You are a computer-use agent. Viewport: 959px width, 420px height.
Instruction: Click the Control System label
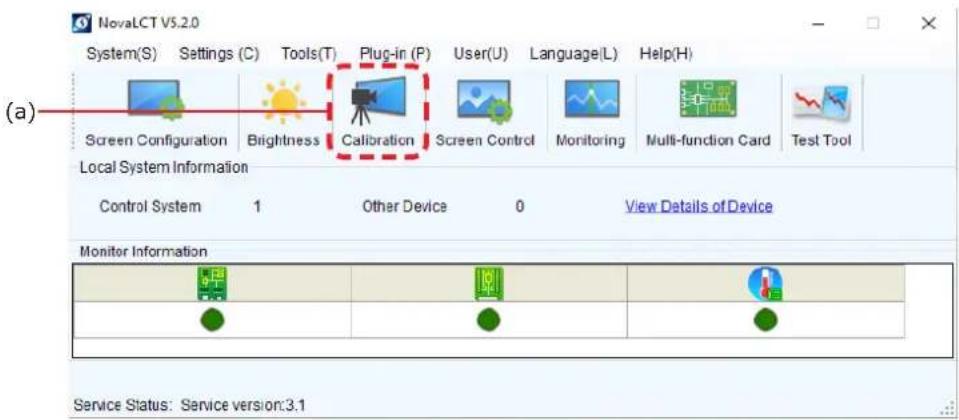[150, 207]
